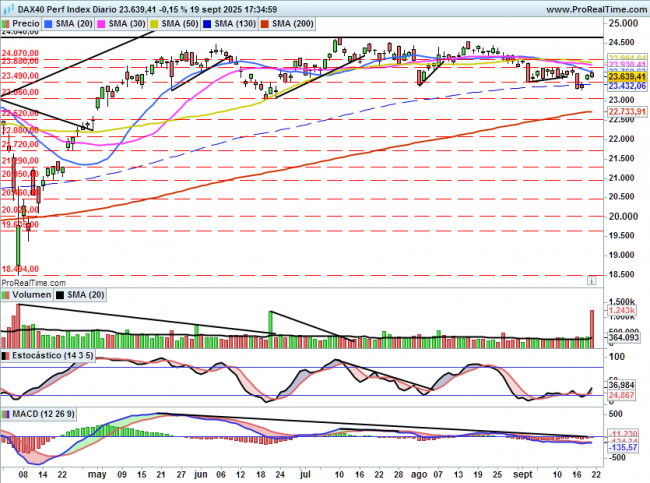Click the Volumen panel legend icon

coord(7,296)
